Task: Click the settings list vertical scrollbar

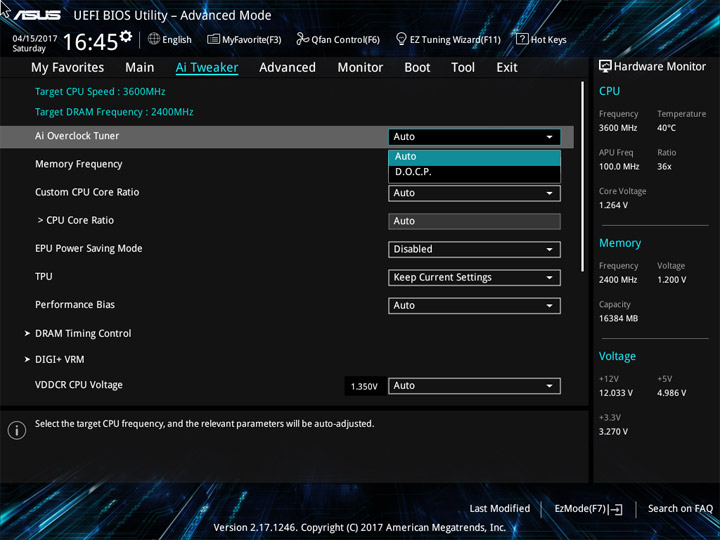Action: pos(583,177)
